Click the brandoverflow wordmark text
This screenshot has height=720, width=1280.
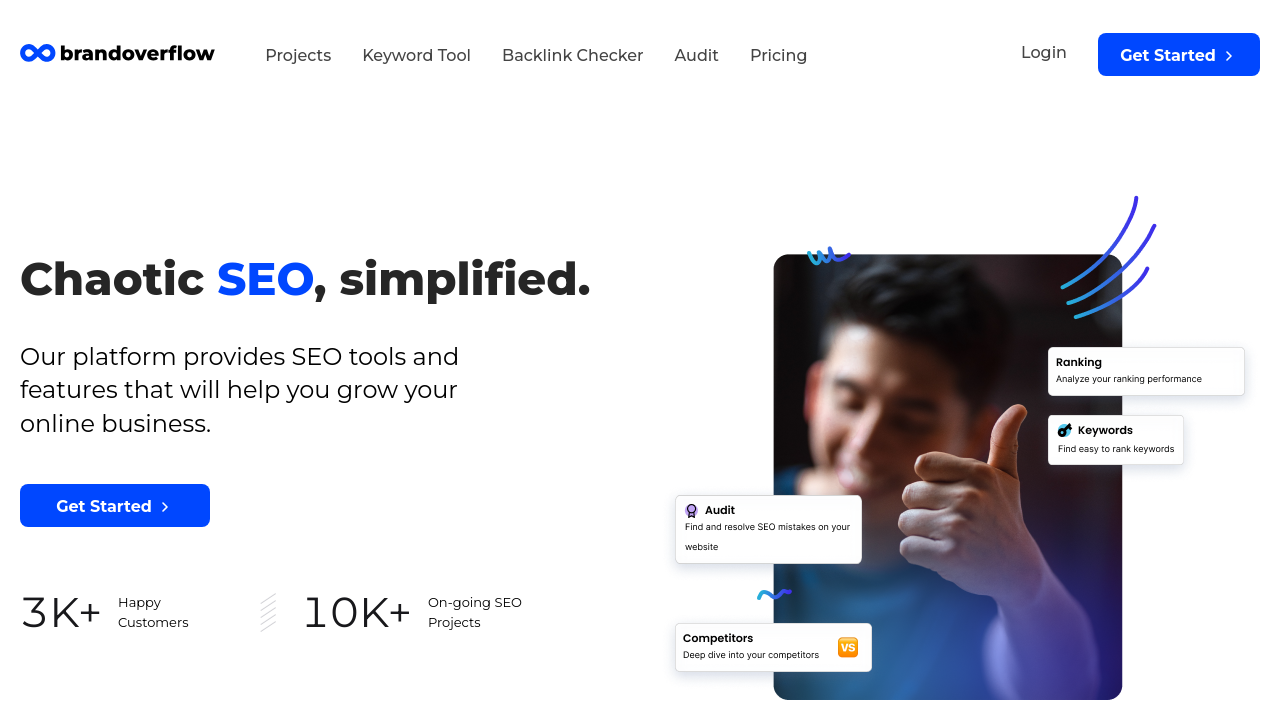pos(137,53)
